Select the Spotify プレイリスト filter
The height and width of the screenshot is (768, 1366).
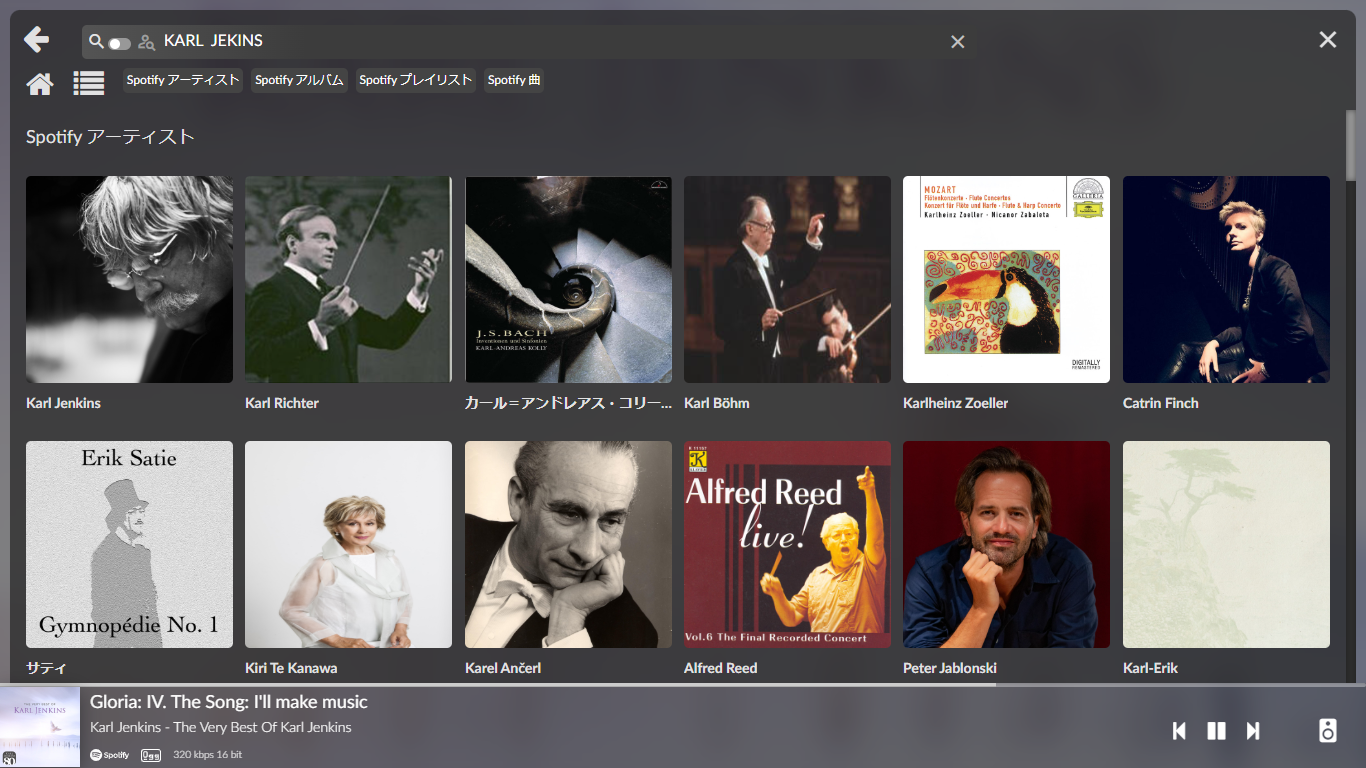click(415, 80)
